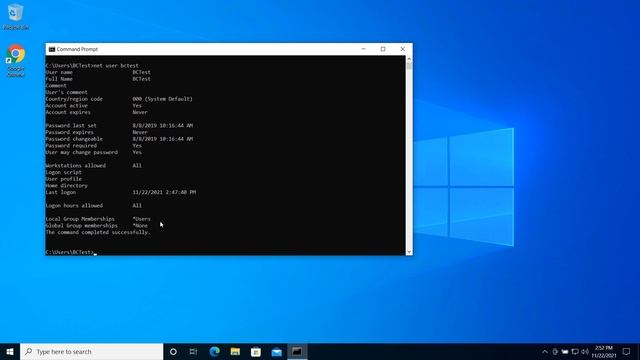
Task: Open the taskbar clock and date
Action: click(x=604, y=351)
